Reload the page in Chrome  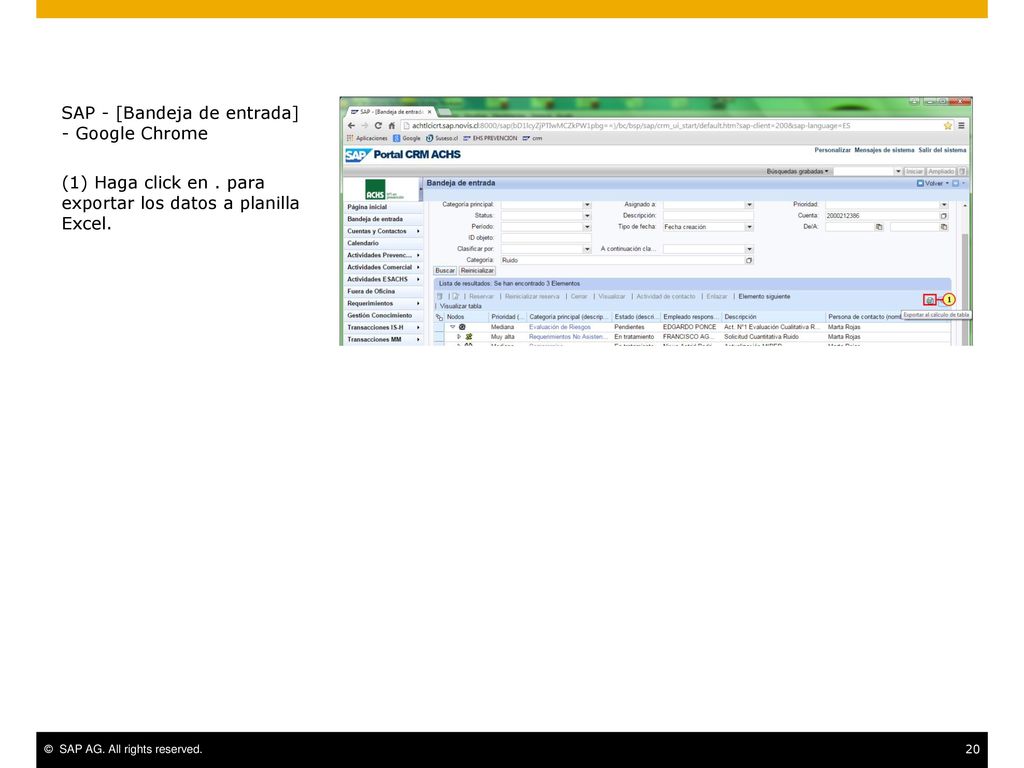pos(378,125)
